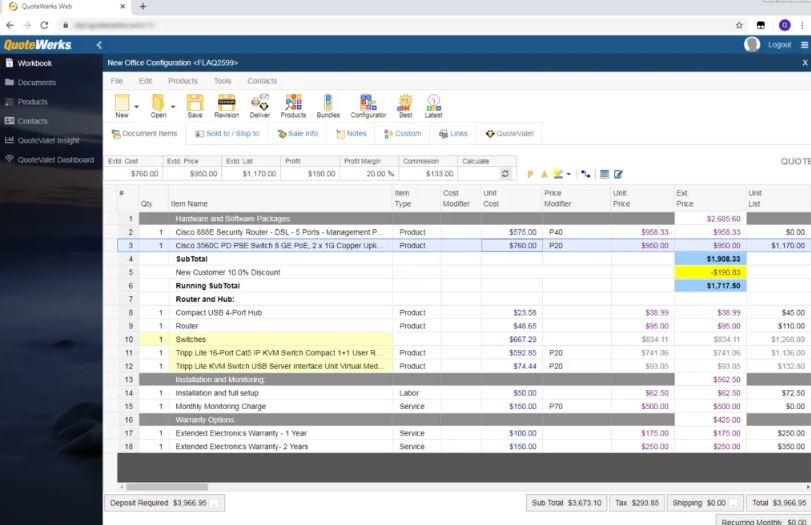Click the blue $1,717.50 Running SubTotal cell

pyautogui.click(x=711, y=286)
